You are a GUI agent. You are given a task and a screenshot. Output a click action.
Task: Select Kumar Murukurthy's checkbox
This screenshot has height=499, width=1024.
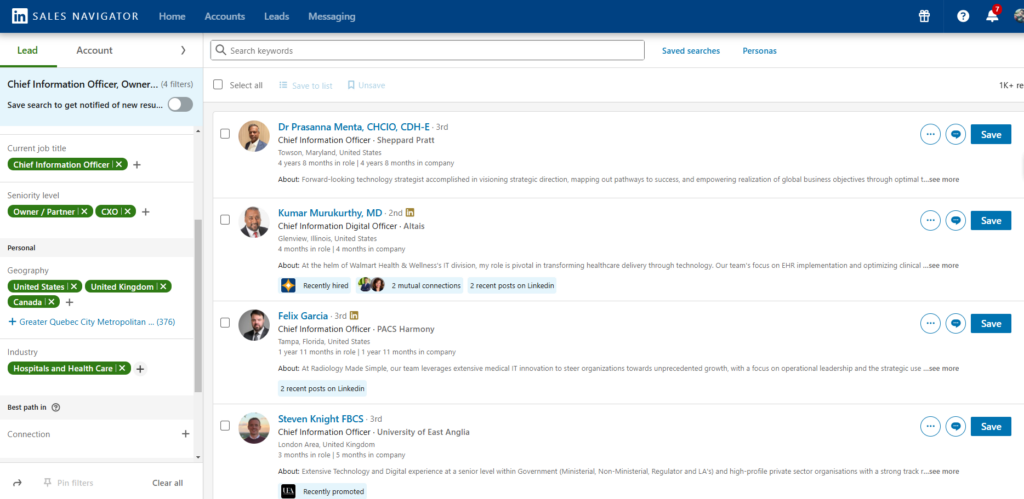tap(225, 220)
